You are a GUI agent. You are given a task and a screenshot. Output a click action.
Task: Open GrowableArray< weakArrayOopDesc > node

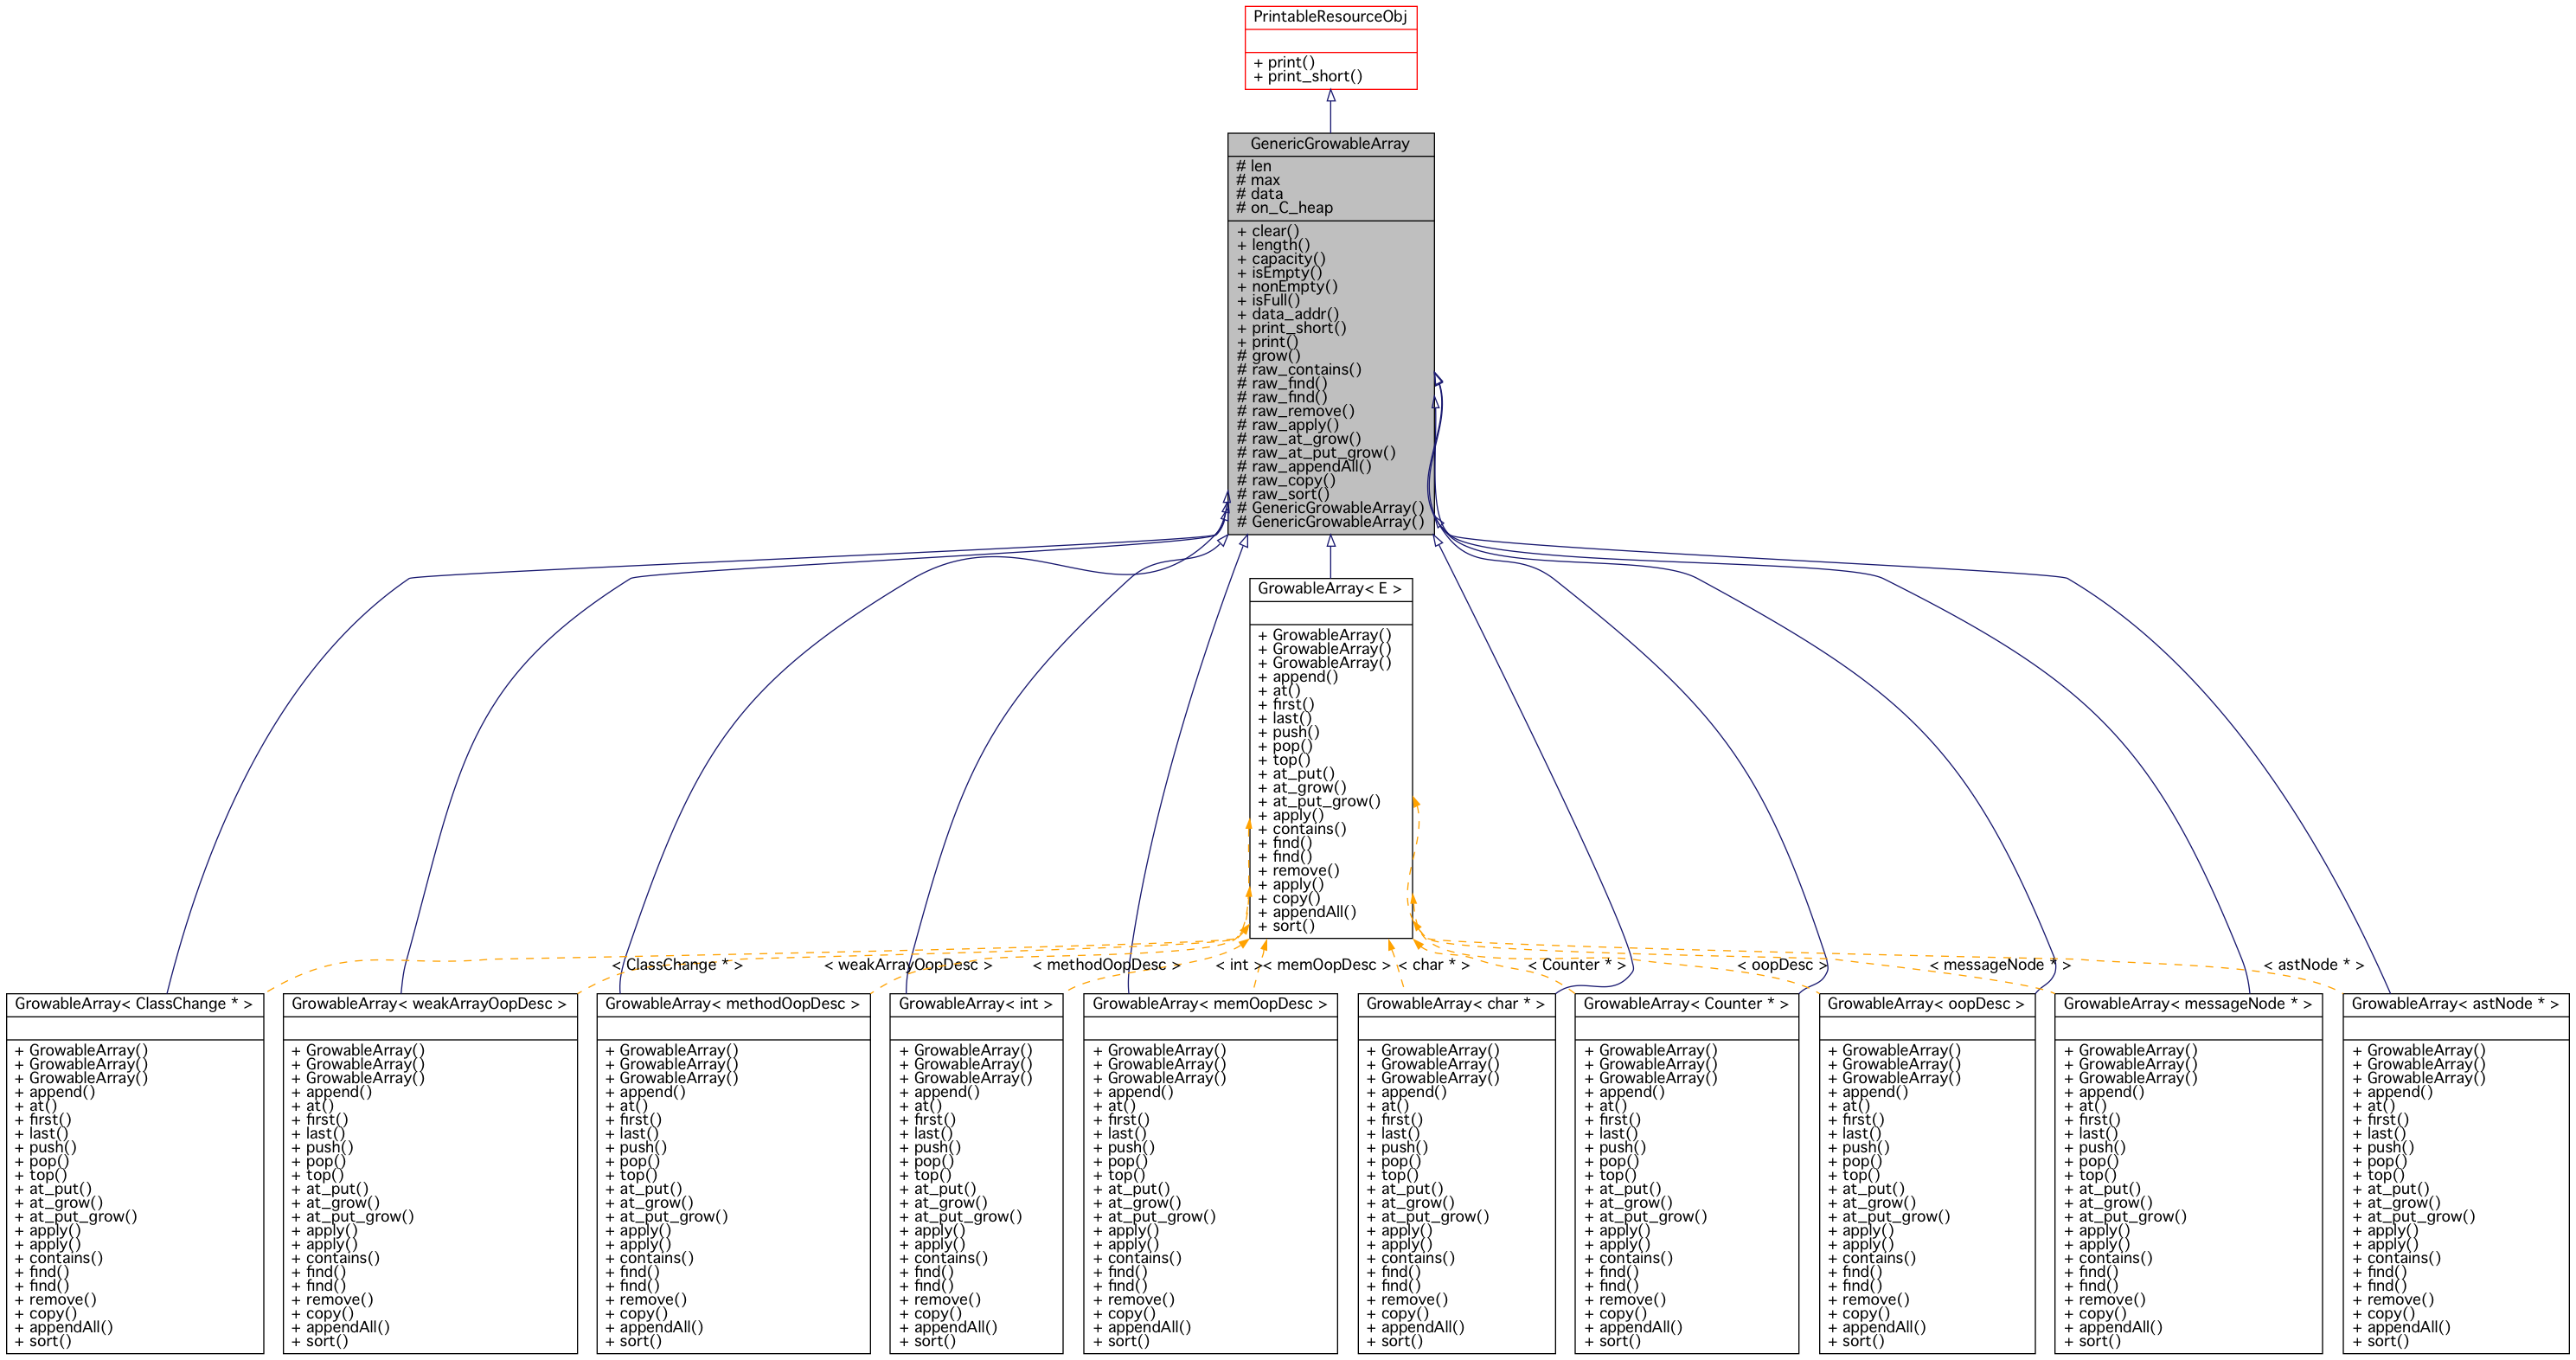429,1004
